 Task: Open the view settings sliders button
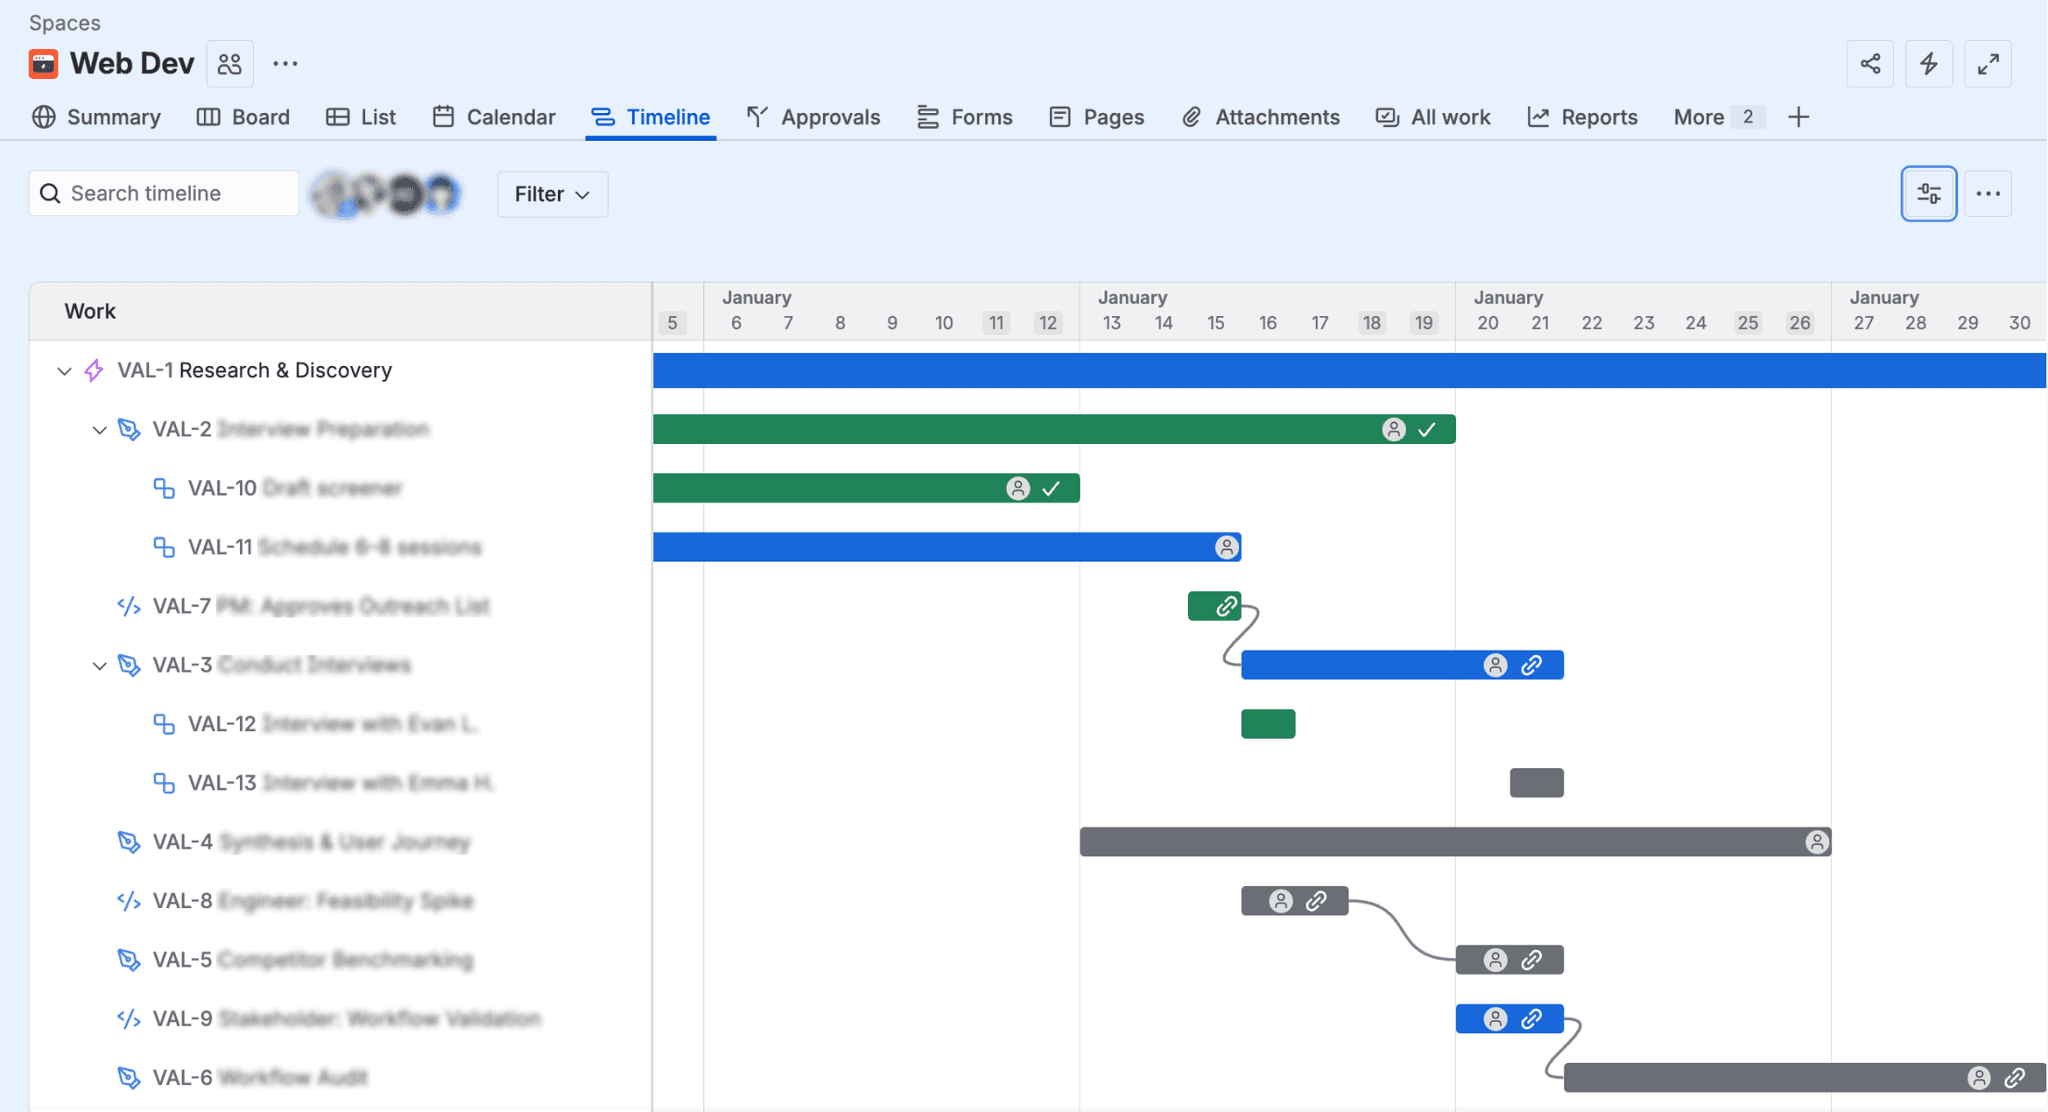click(1929, 194)
